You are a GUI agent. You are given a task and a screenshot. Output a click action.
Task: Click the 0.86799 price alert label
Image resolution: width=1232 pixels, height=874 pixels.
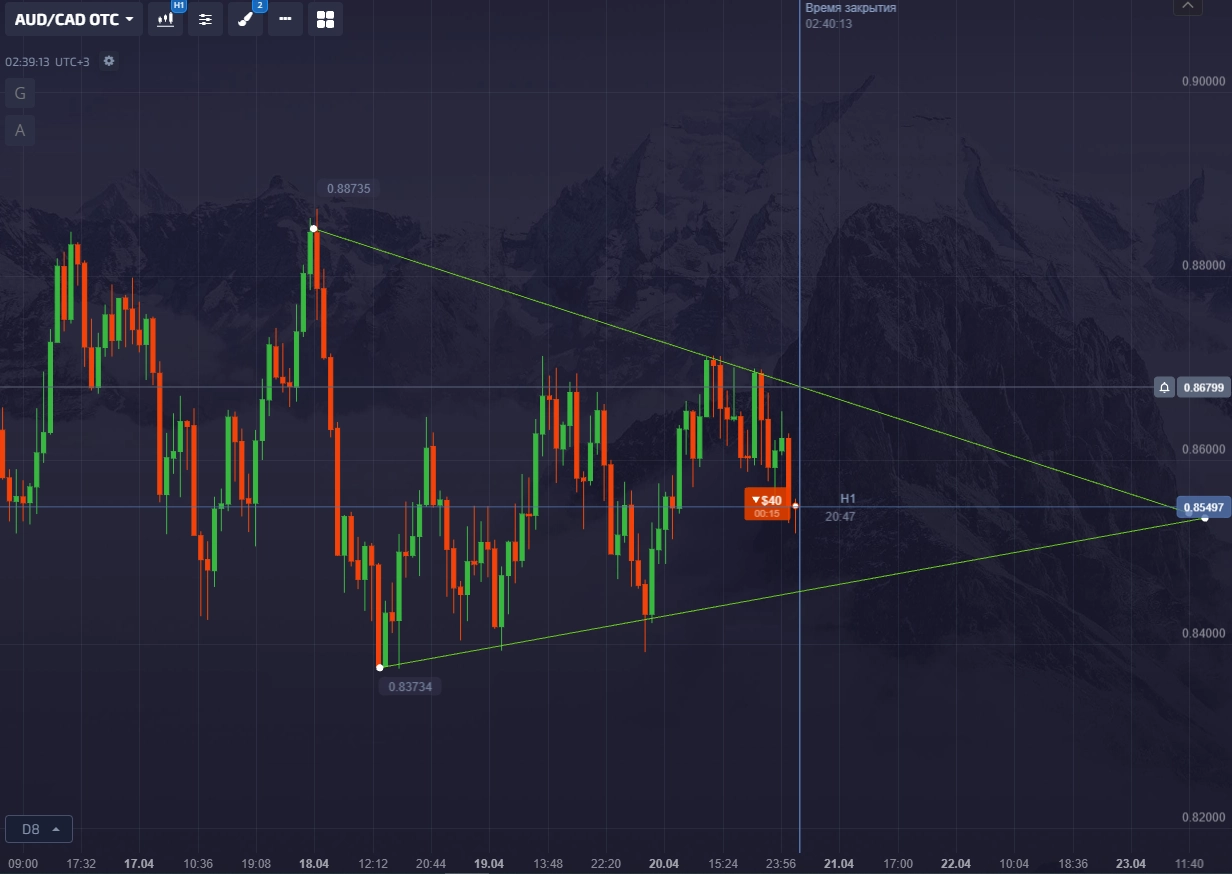tap(1204, 387)
